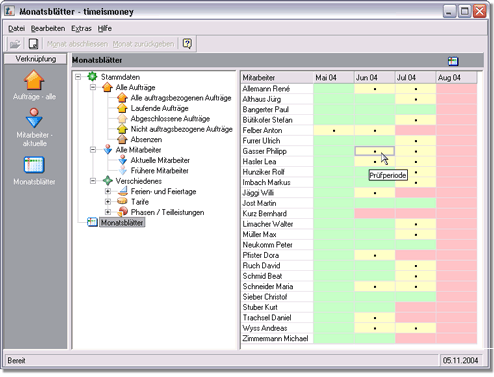Collapse the Alle Mitarbeiter tree node
Screen dimensions: 494x377
click(93, 150)
